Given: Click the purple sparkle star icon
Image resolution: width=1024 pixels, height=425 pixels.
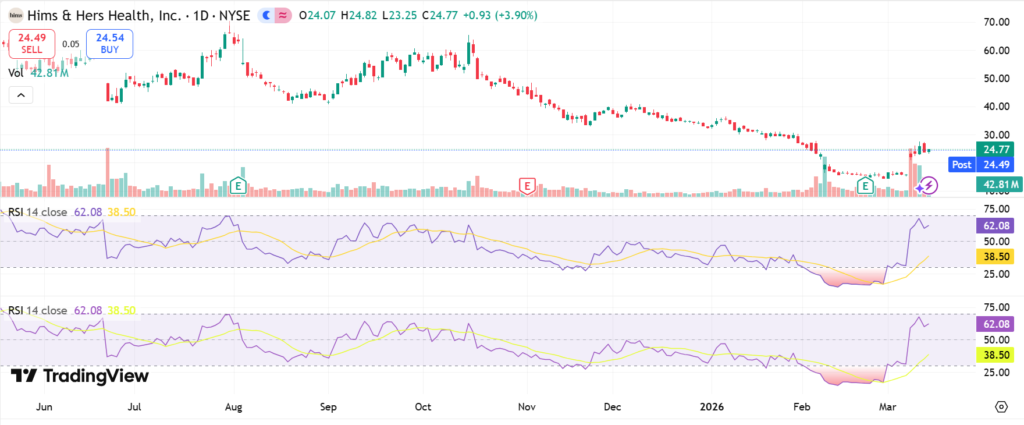Looking at the screenshot, I should 920,187.
